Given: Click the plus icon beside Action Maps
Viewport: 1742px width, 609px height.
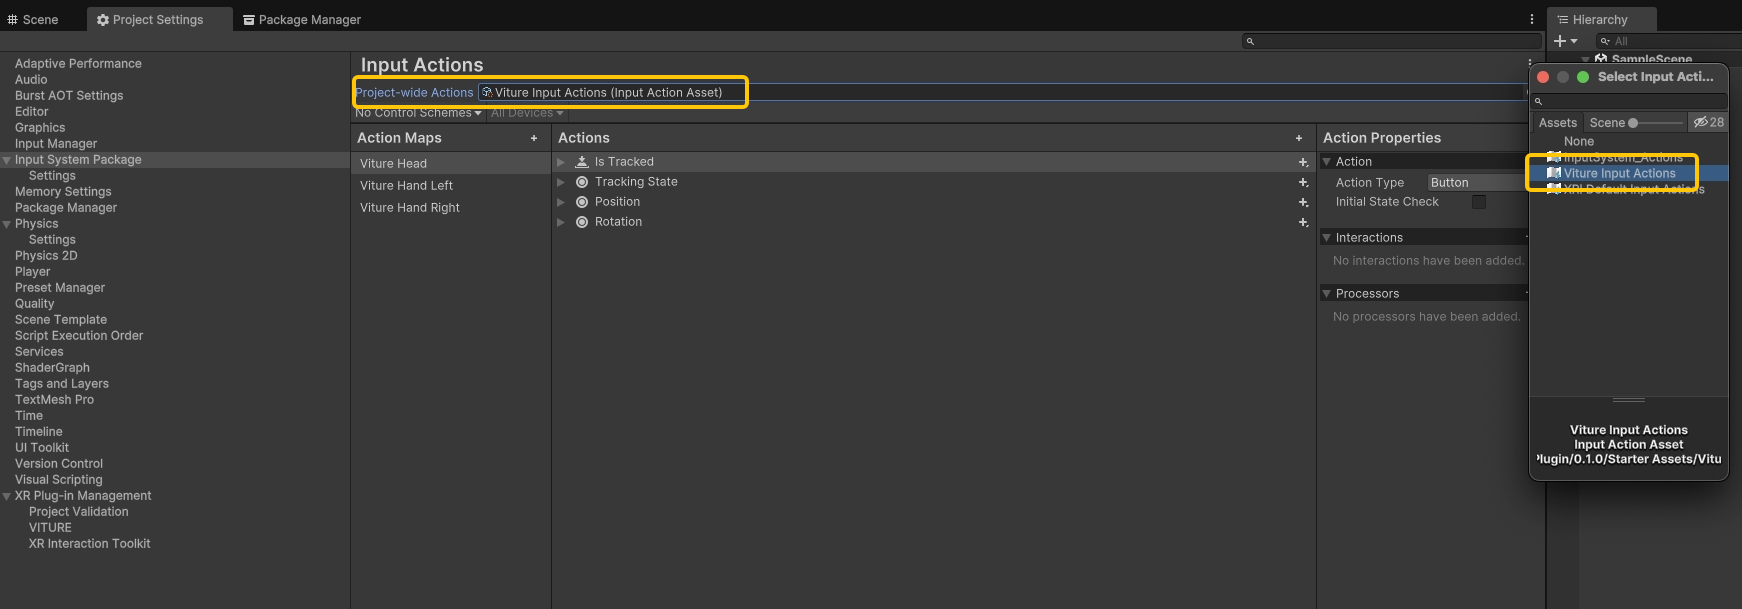Looking at the screenshot, I should [x=534, y=138].
